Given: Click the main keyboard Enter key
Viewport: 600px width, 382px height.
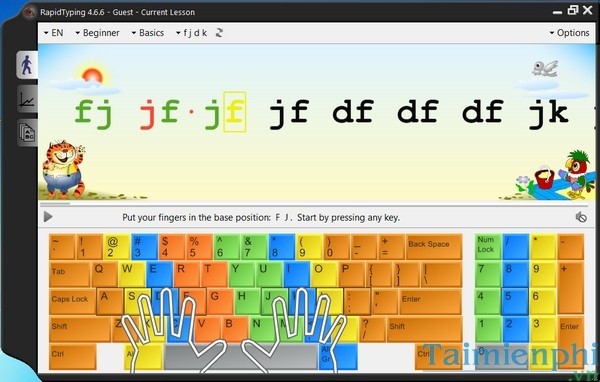Looking at the screenshot, I should point(430,302).
